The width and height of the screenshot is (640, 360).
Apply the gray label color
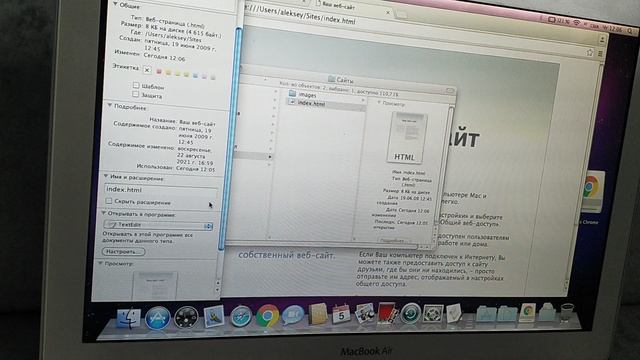coord(213,77)
